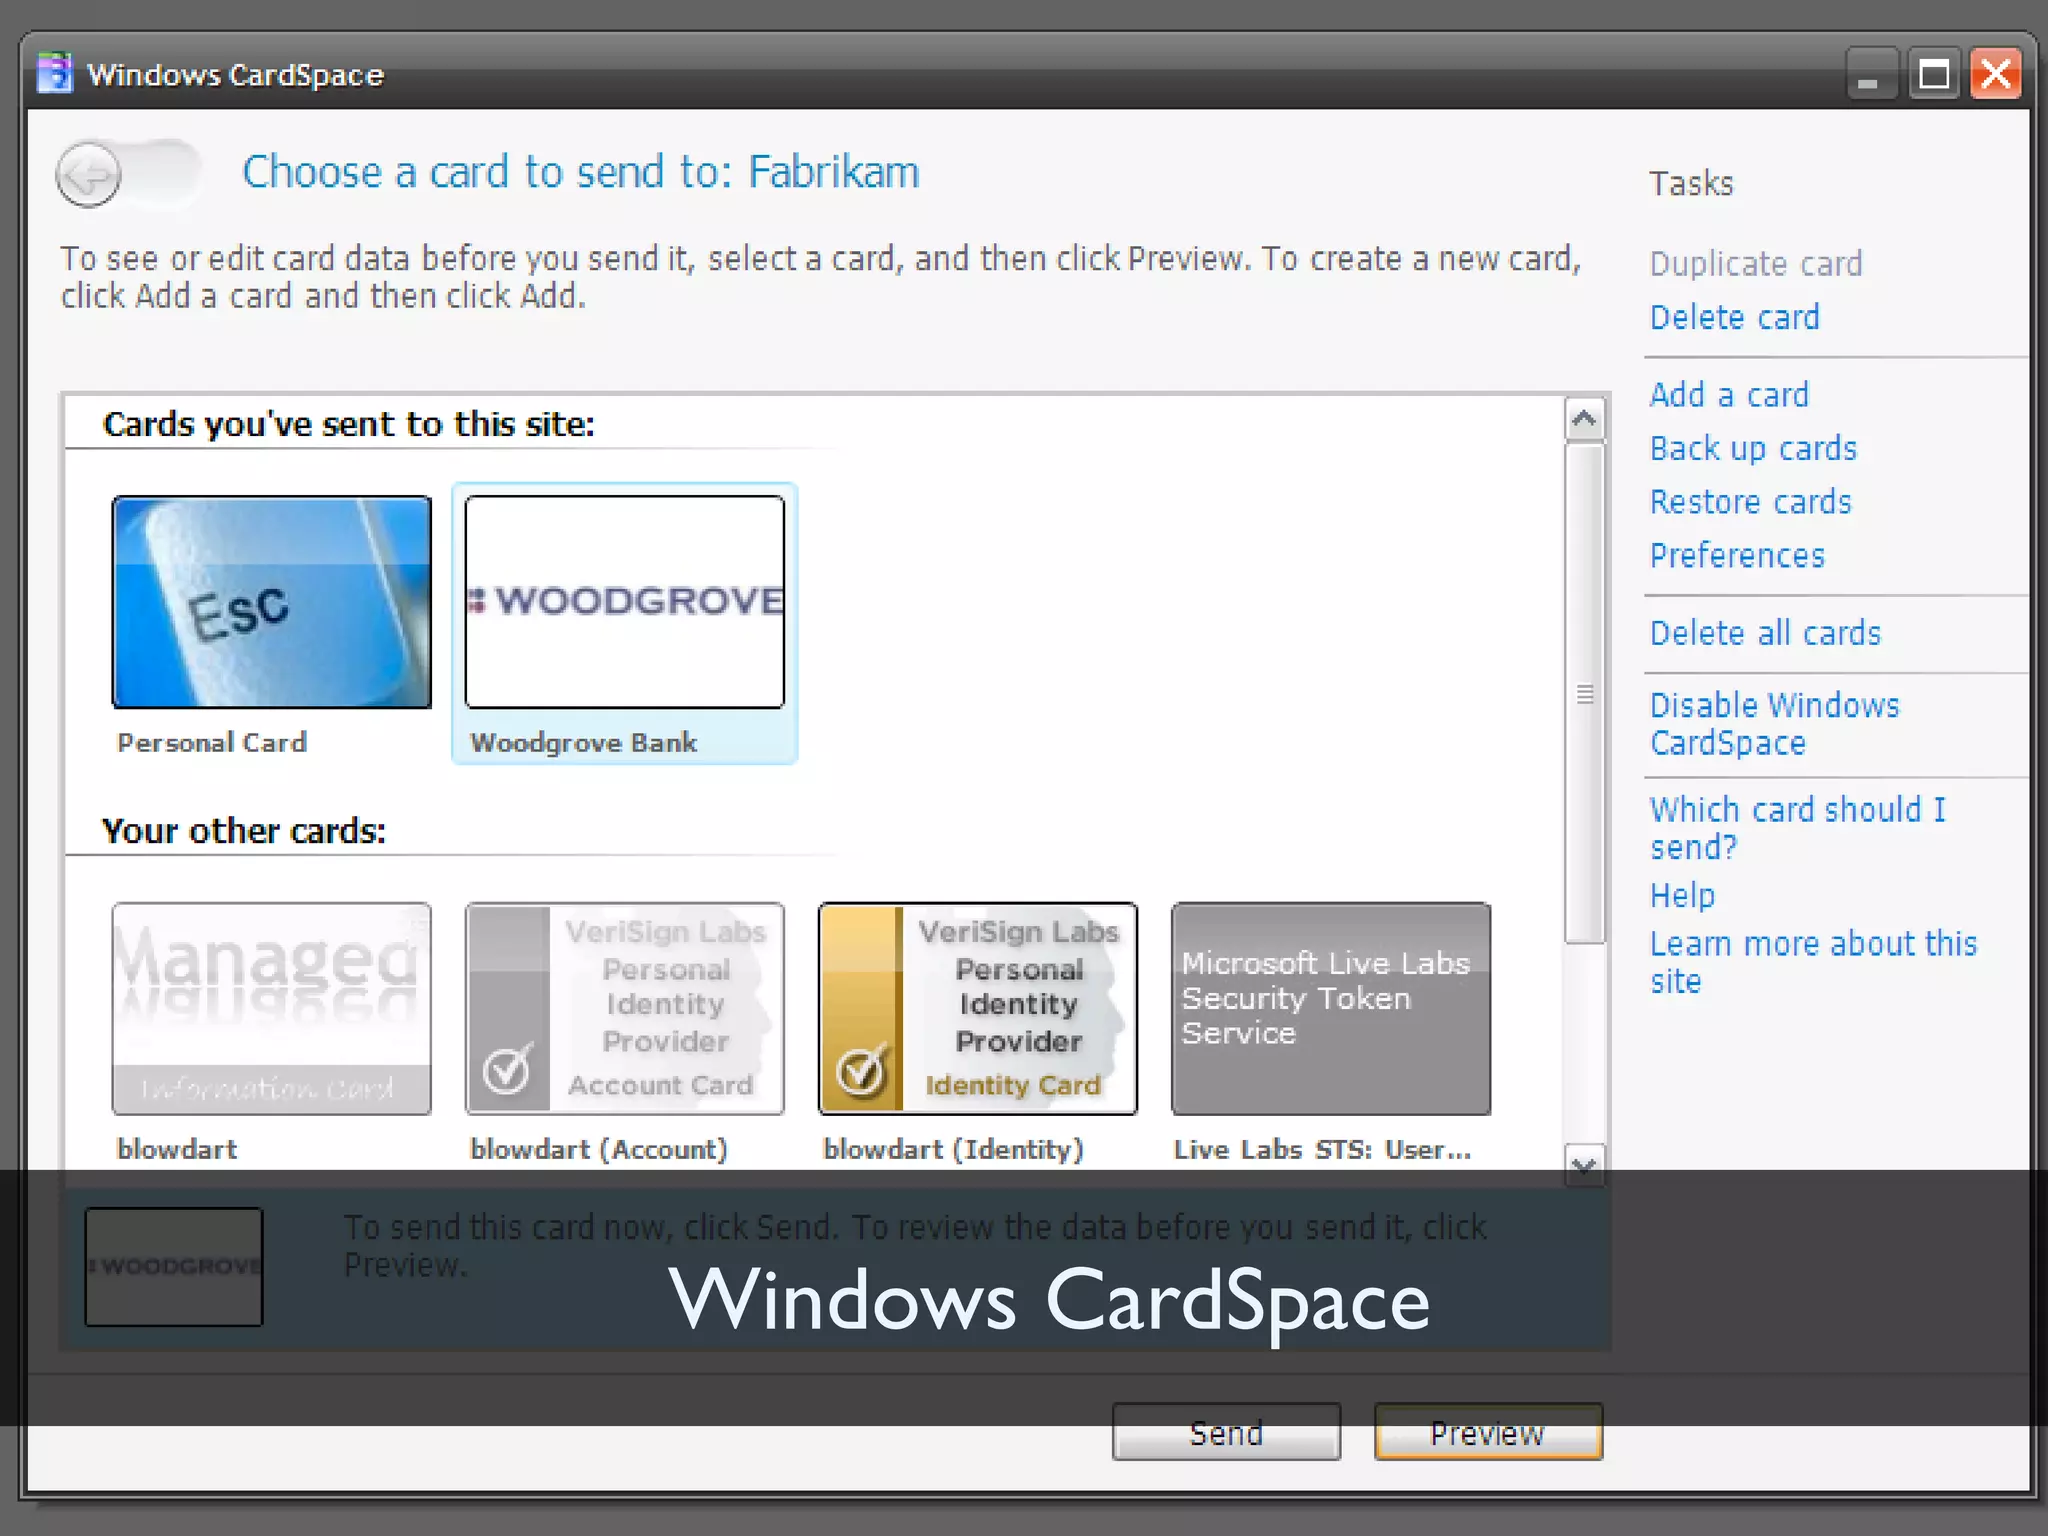Screen dimensions: 2048x1536
Task: Pick the blowdart (Identity) gold card
Action: coord(978,1008)
